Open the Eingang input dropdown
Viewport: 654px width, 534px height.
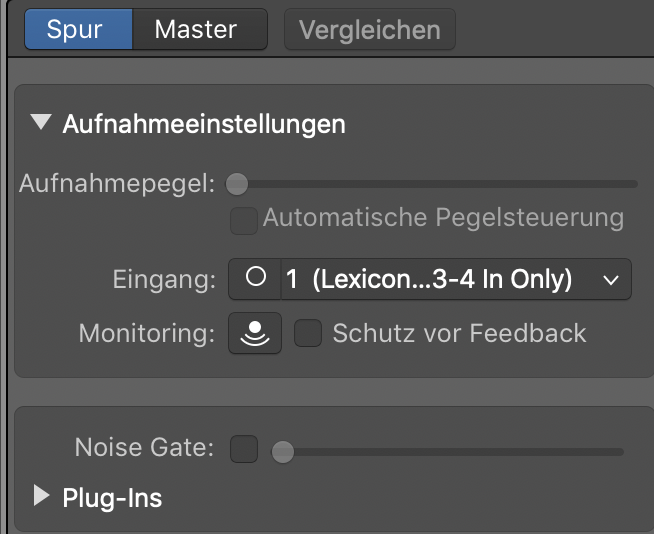(x=430, y=280)
